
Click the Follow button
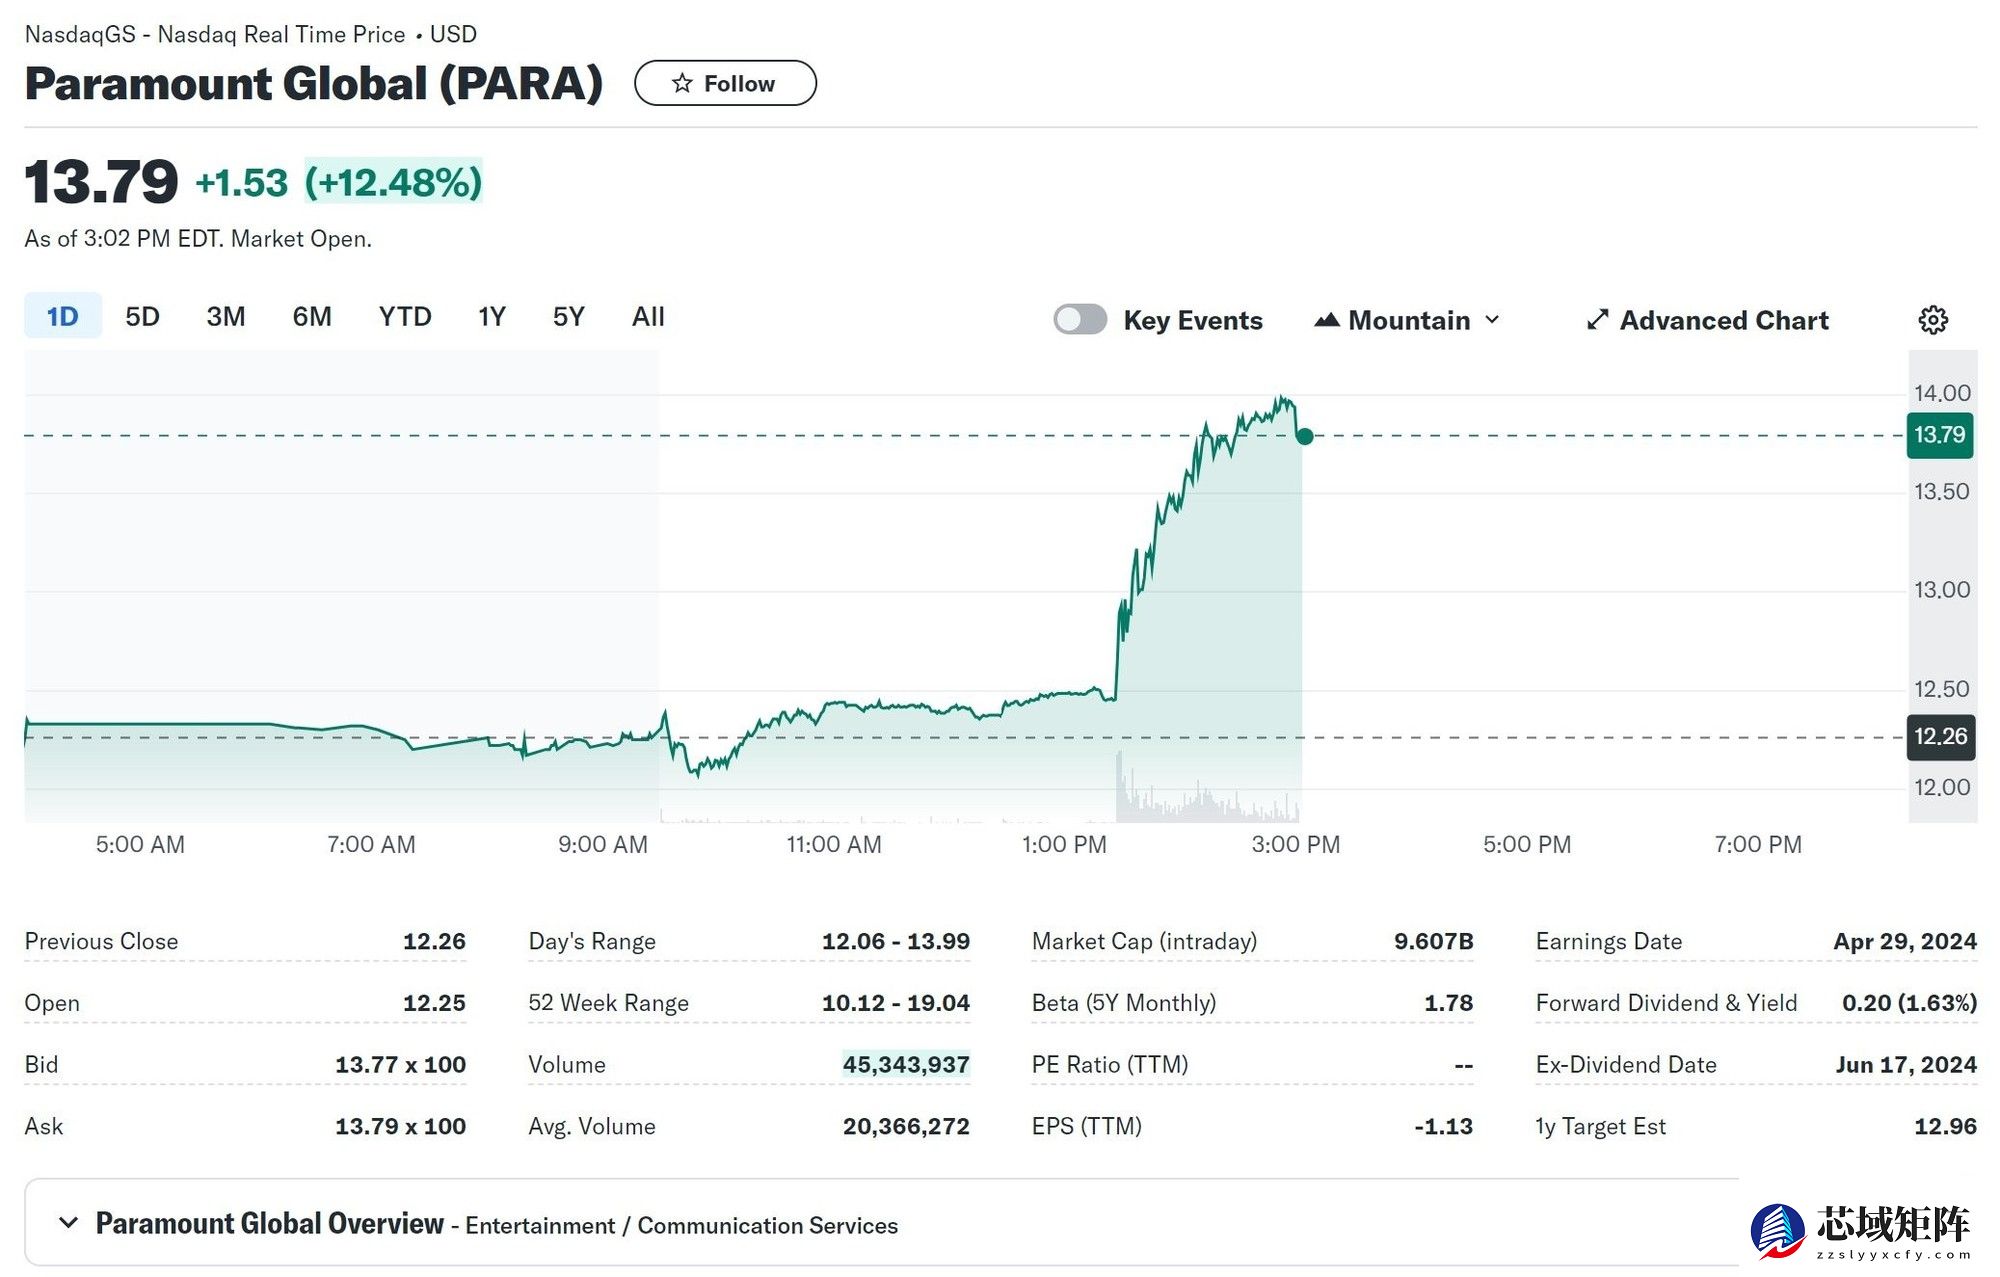pos(725,83)
